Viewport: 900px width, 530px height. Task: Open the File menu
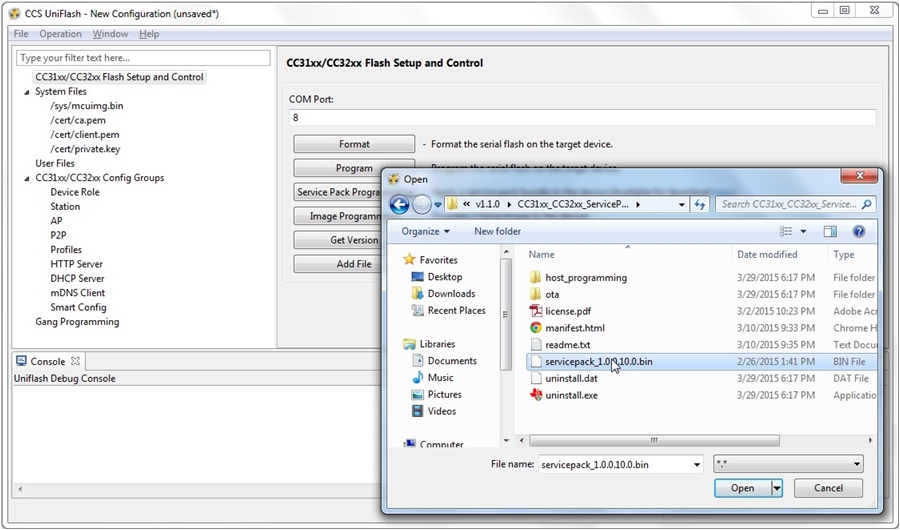pyautogui.click(x=21, y=34)
